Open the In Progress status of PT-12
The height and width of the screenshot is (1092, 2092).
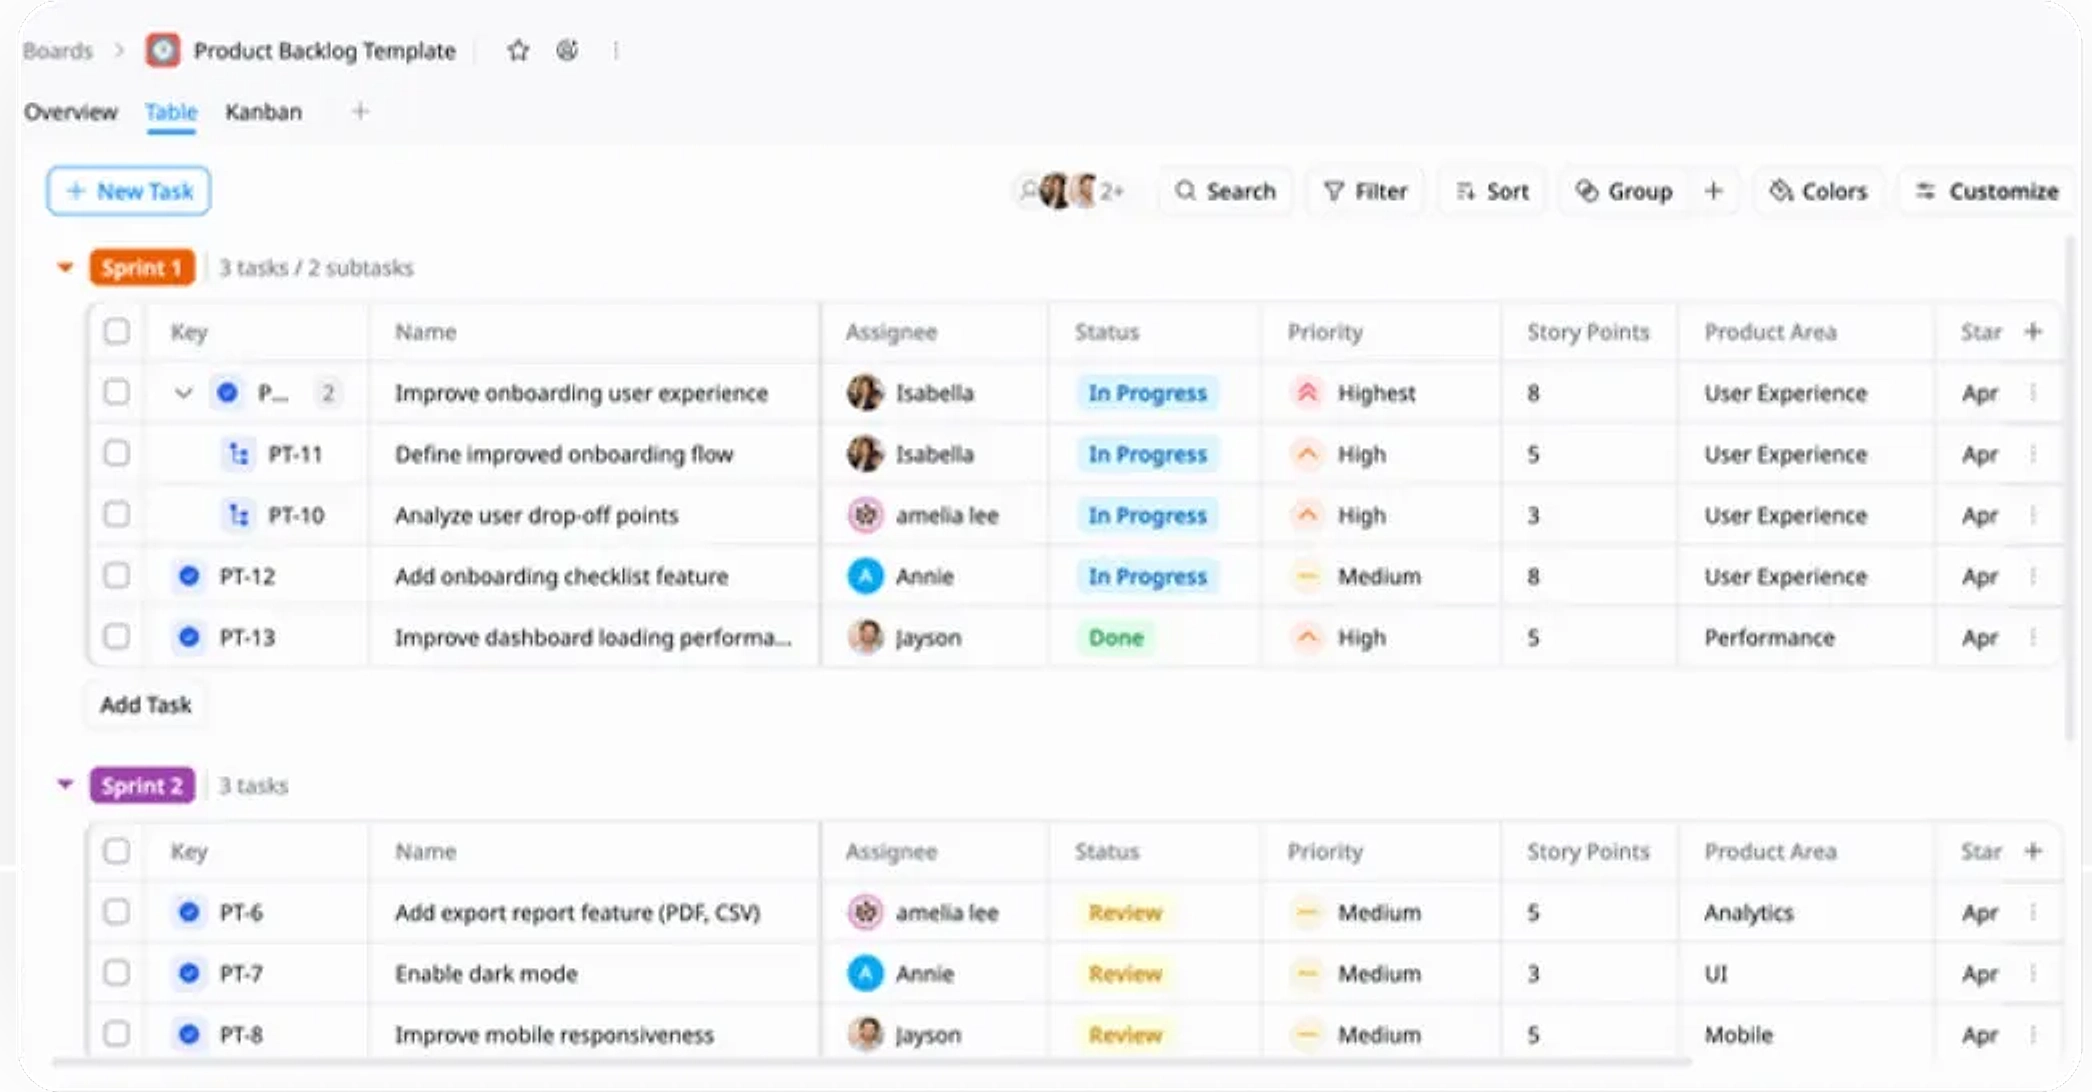point(1147,576)
